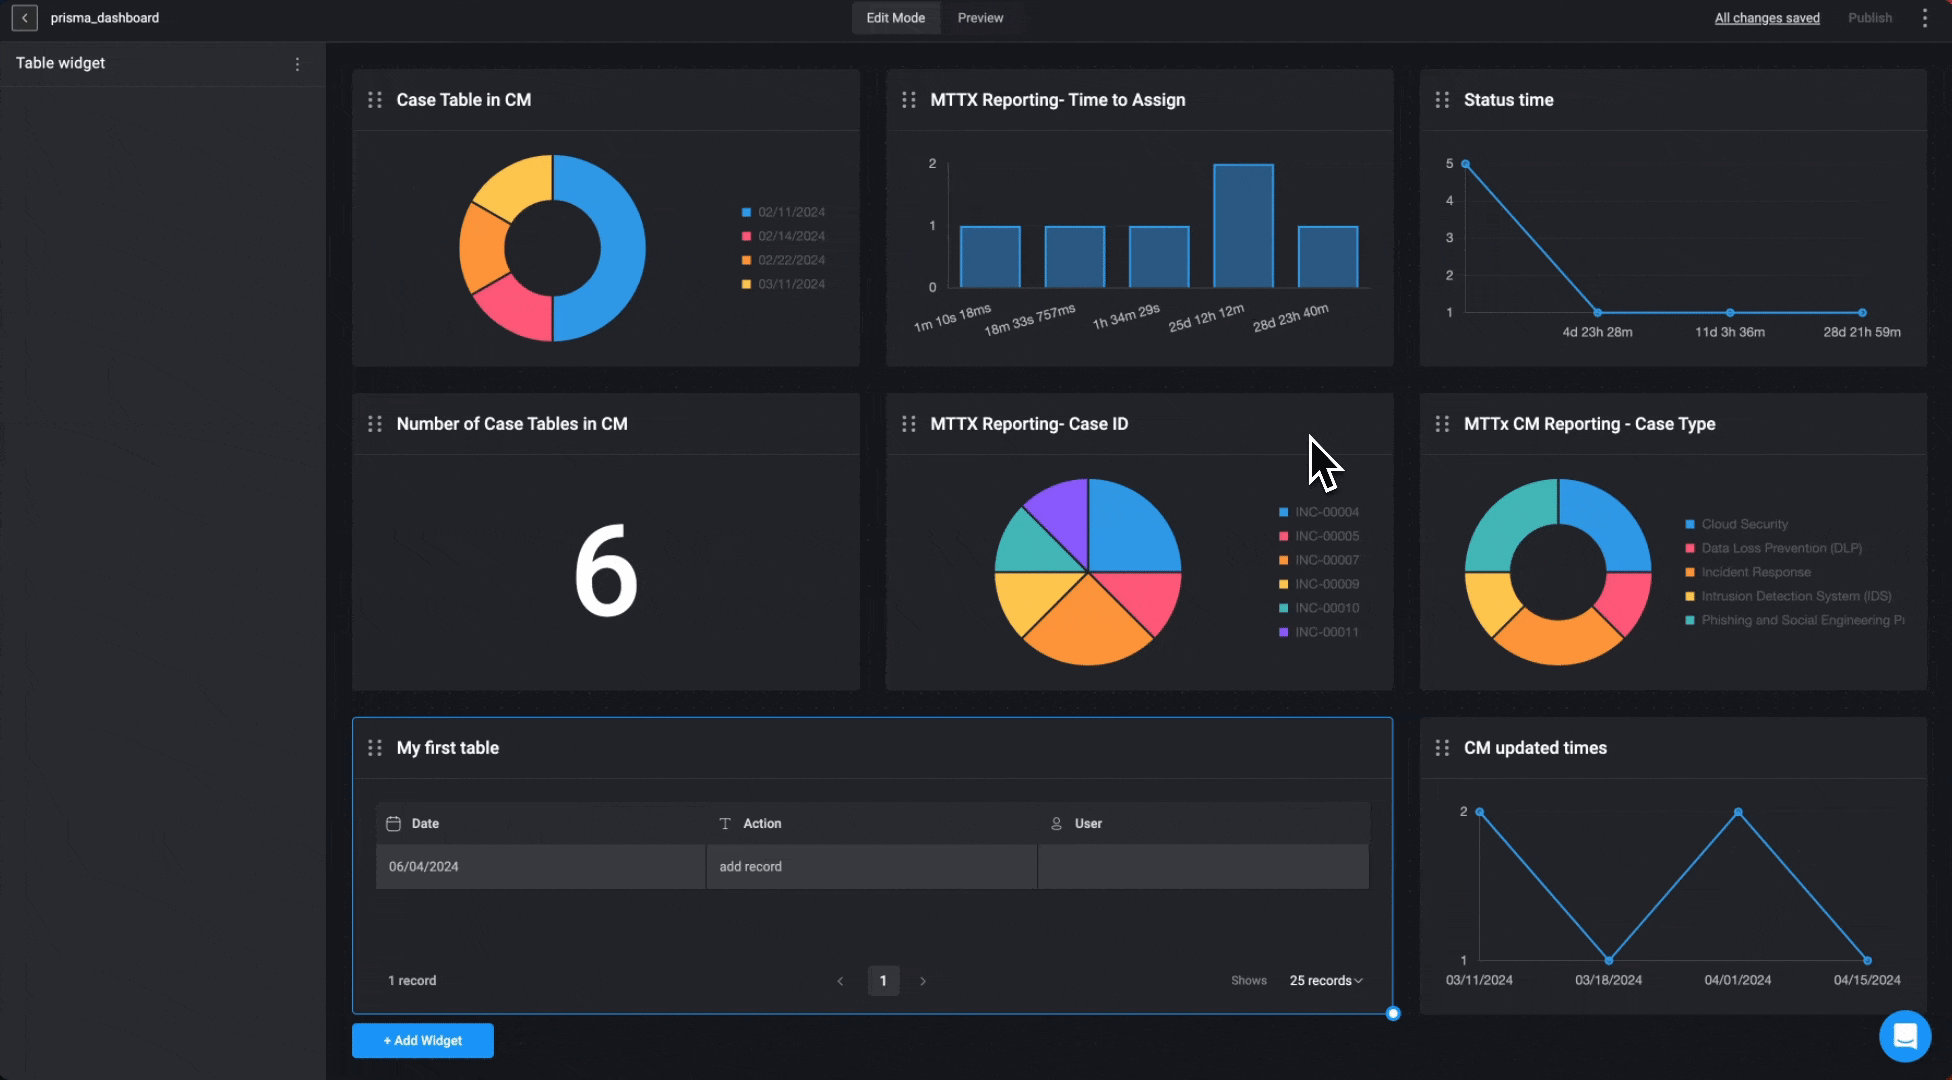Open the chat support bubble
This screenshot has height=1080, width=1952.
coord(1904,1036)
